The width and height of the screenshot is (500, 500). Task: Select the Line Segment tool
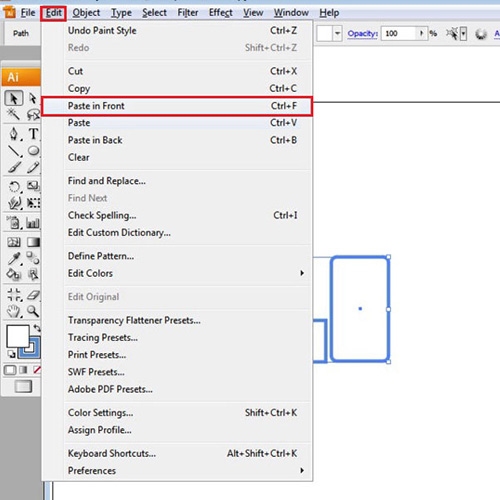point(14,151)
